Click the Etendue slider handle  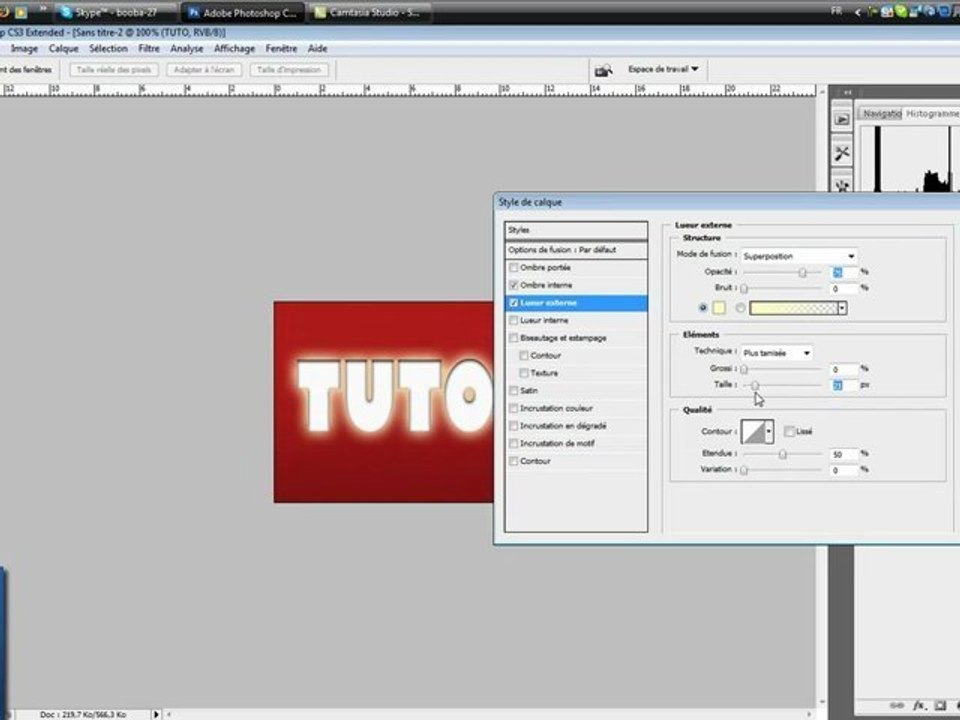782,454
